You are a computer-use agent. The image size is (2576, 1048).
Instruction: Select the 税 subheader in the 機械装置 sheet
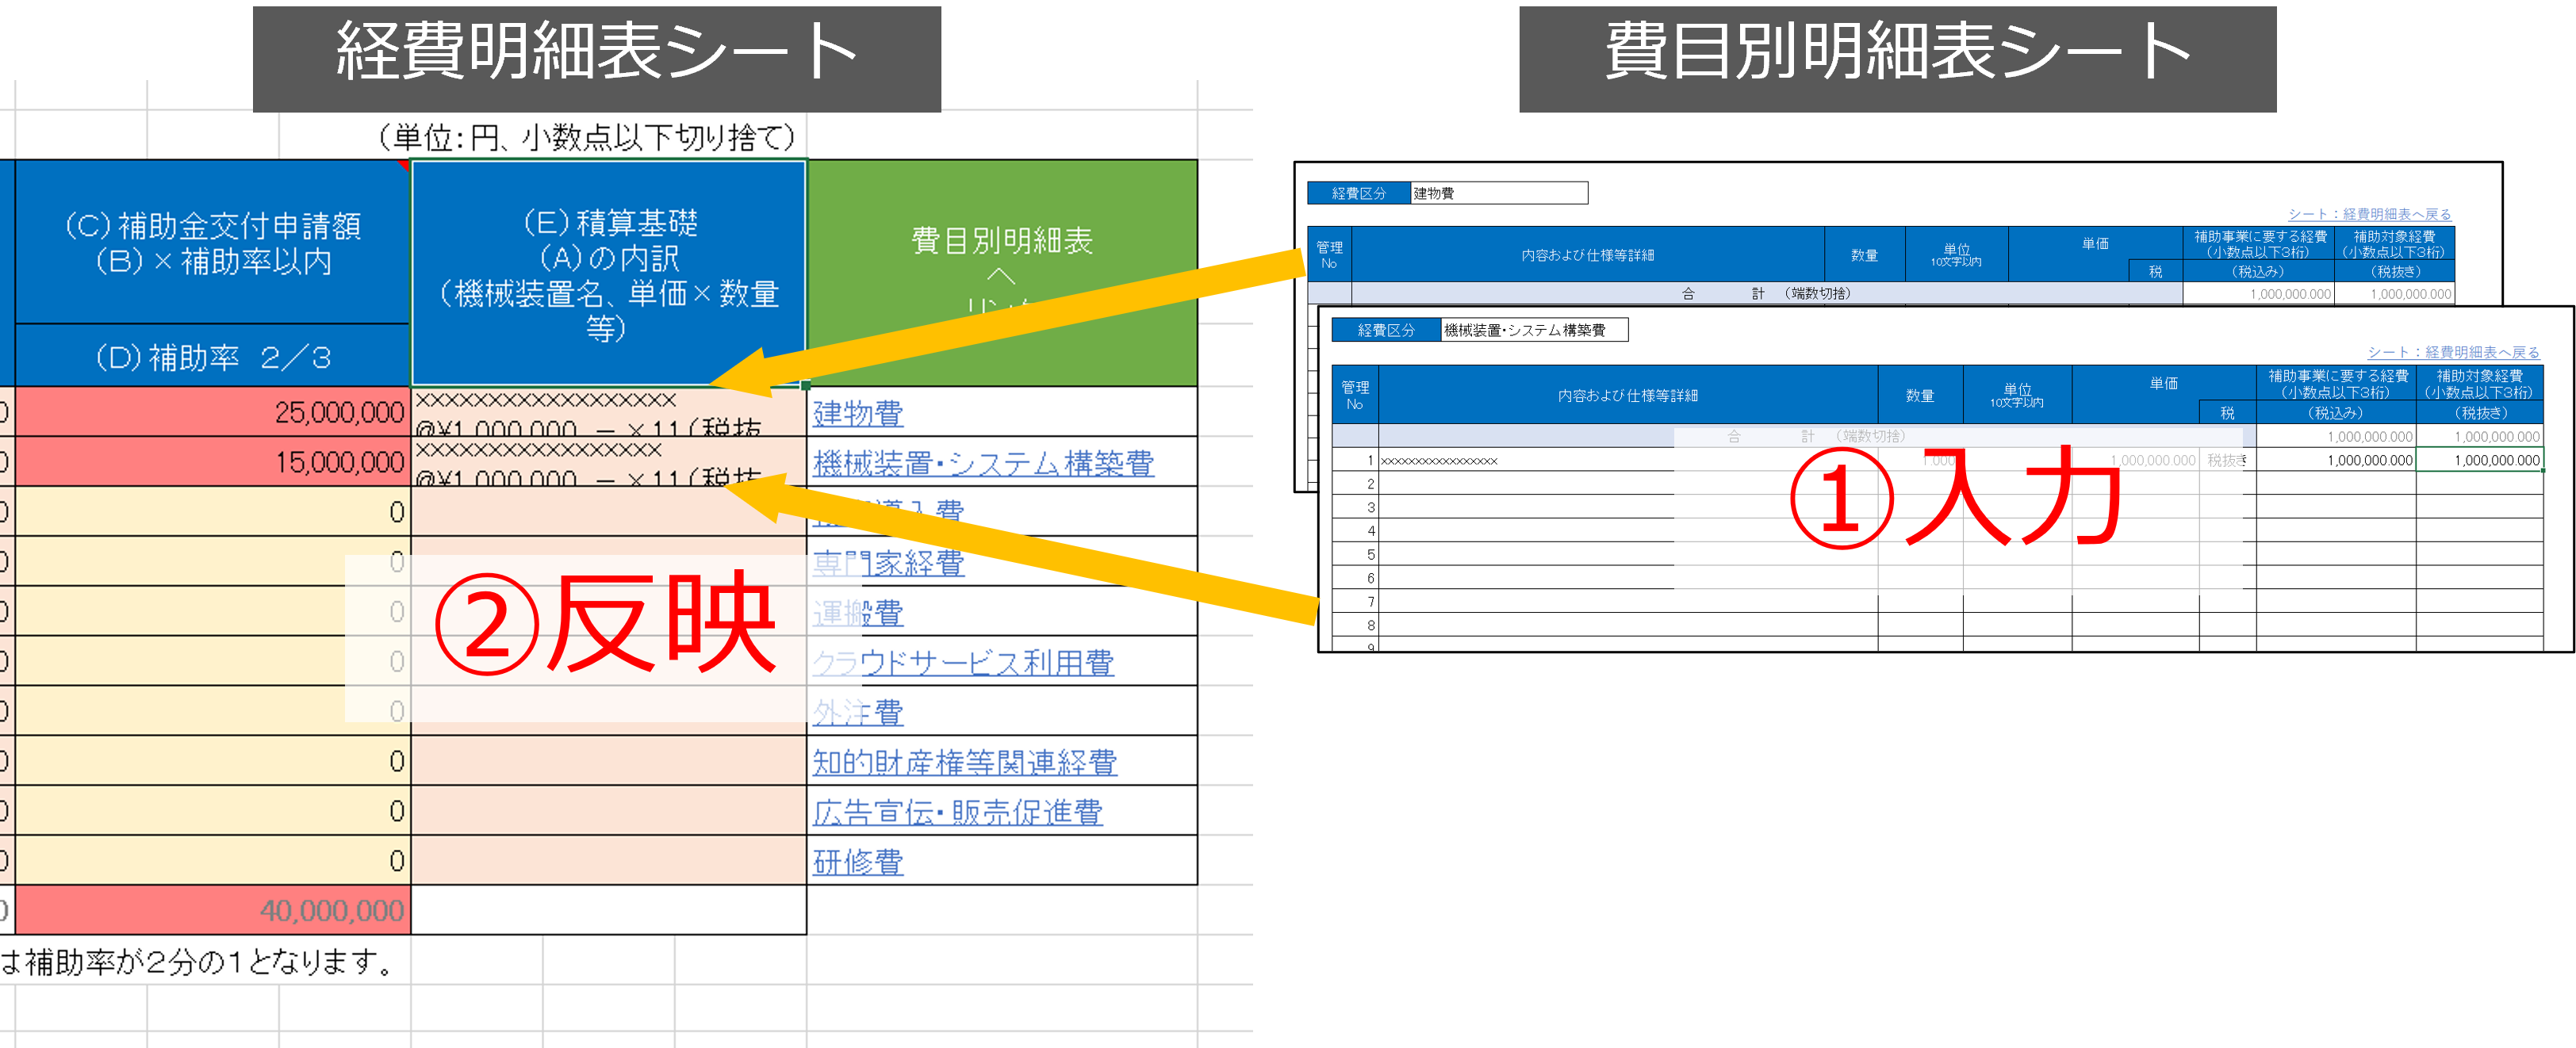click(x=2227, y=413)
